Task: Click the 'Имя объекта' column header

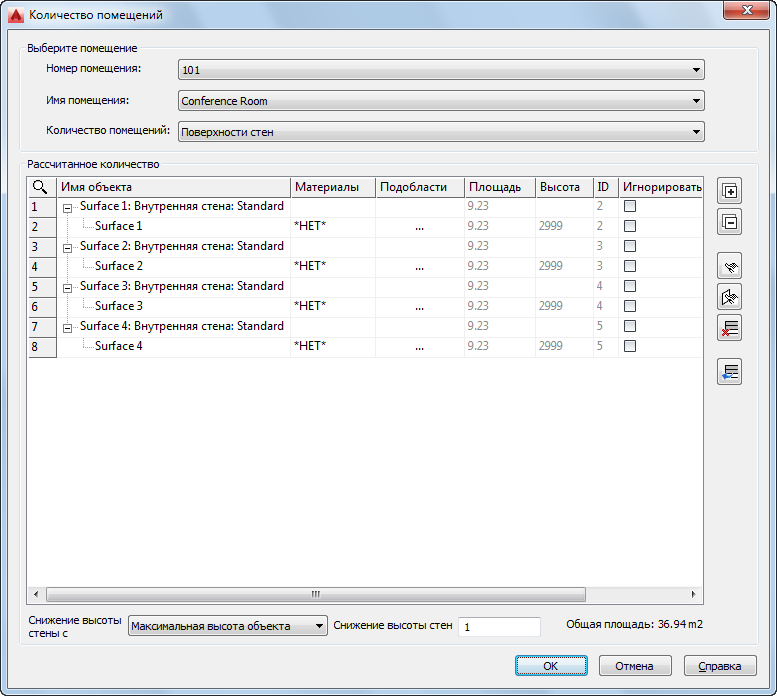Action: (x=174, y=187)
